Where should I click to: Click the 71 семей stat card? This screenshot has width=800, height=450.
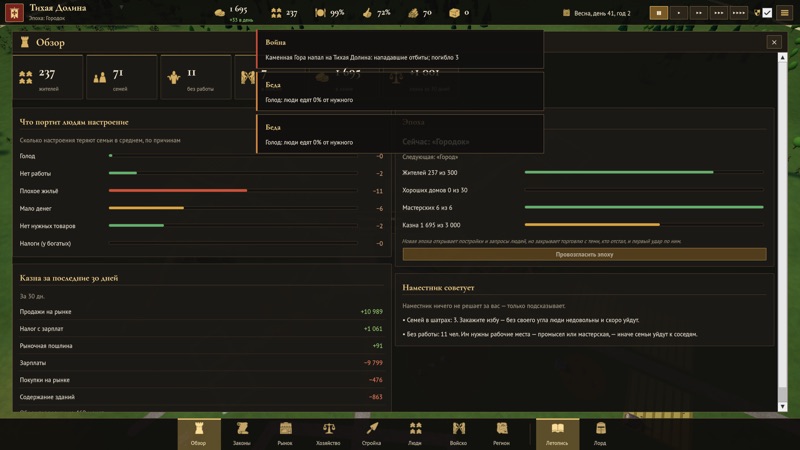pos(121,77)
